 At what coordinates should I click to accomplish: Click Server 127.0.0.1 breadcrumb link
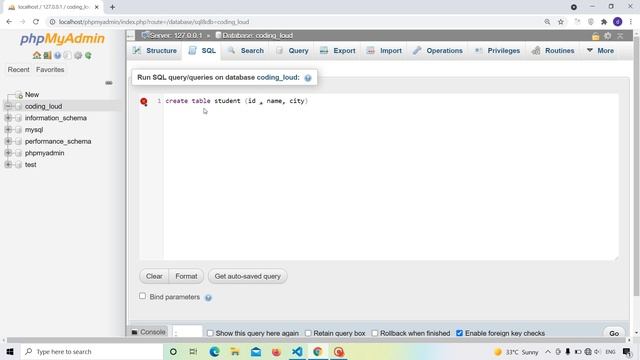(x=176, y=36)
